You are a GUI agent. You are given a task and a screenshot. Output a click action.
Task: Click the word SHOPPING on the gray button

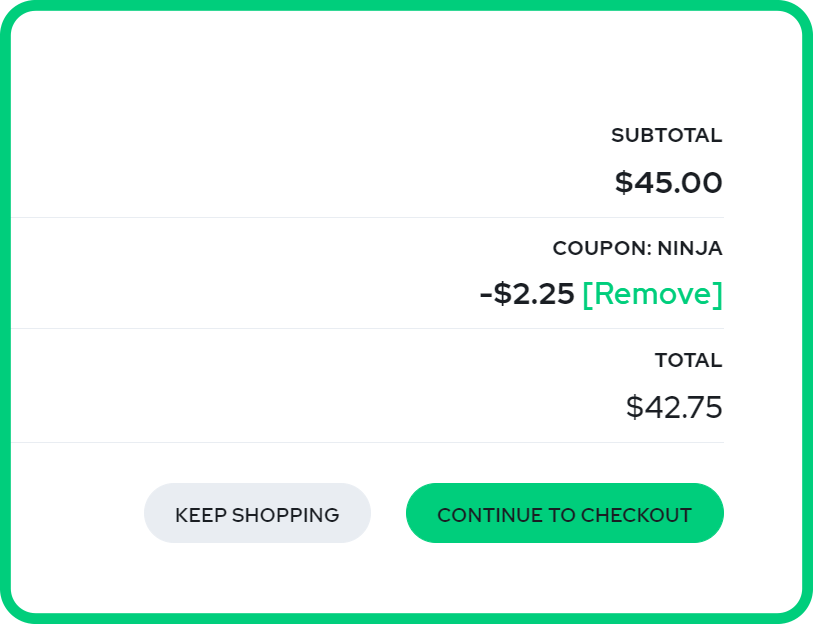285,515
